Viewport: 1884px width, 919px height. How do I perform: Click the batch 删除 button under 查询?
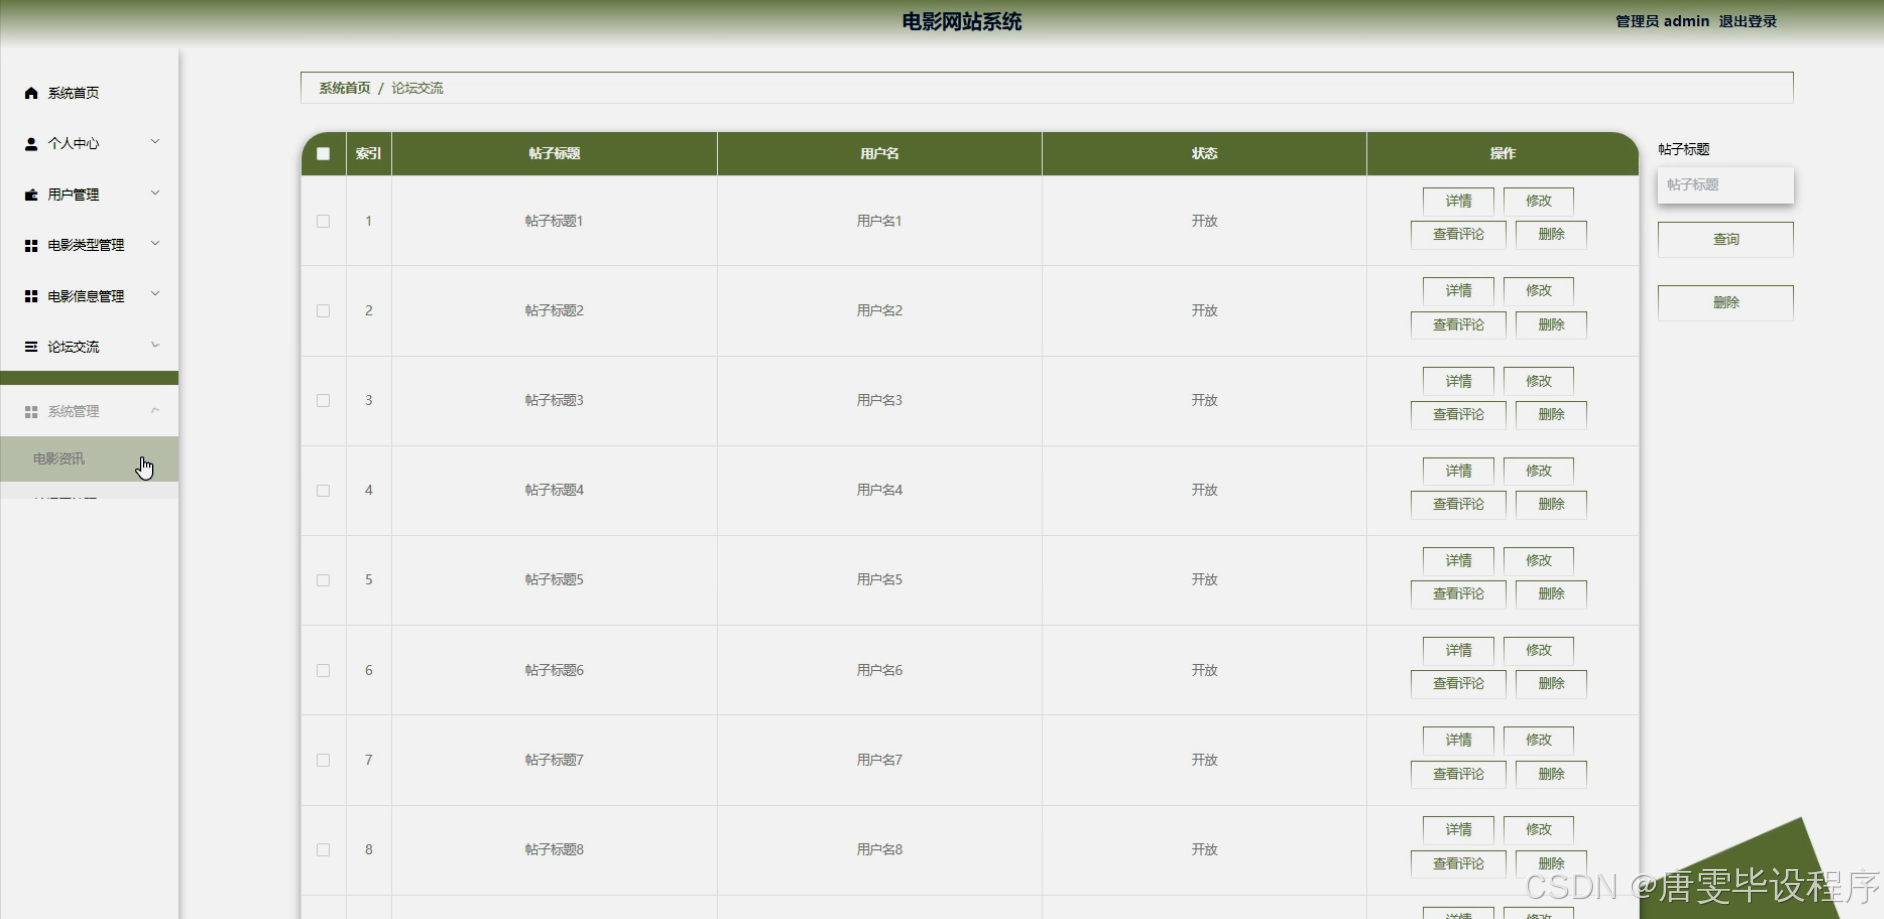tap(1725, 303)
